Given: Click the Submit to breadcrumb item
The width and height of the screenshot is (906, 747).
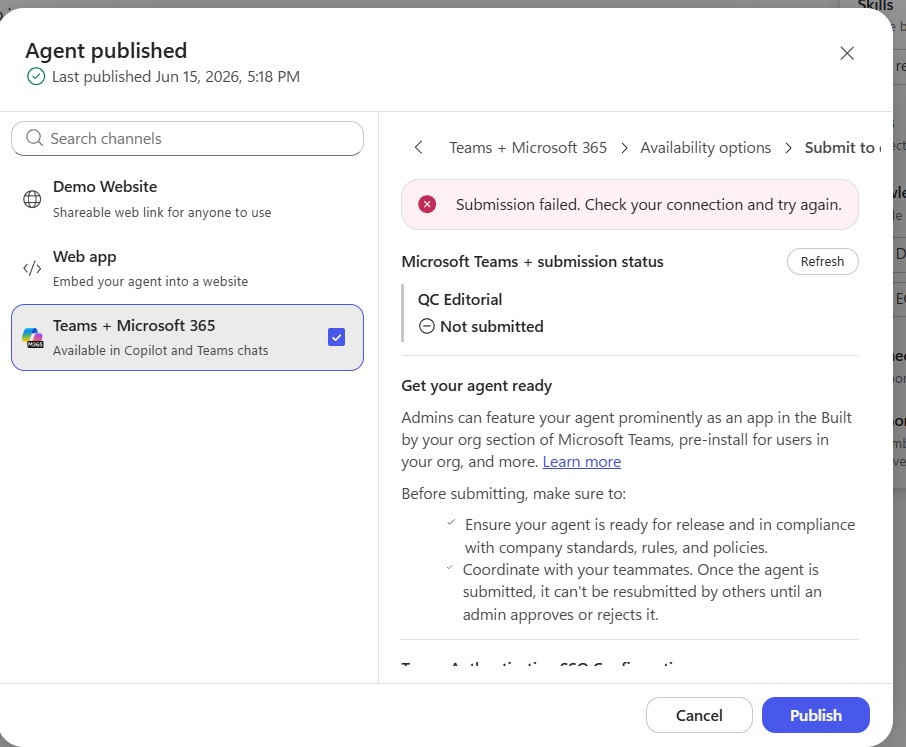Looking at the screenshot, I should click(x=842, y=148).
